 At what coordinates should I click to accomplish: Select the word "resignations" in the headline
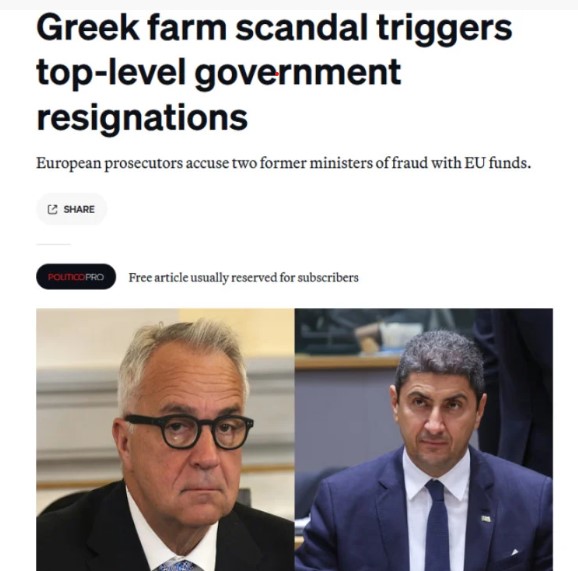coord(142,118)
